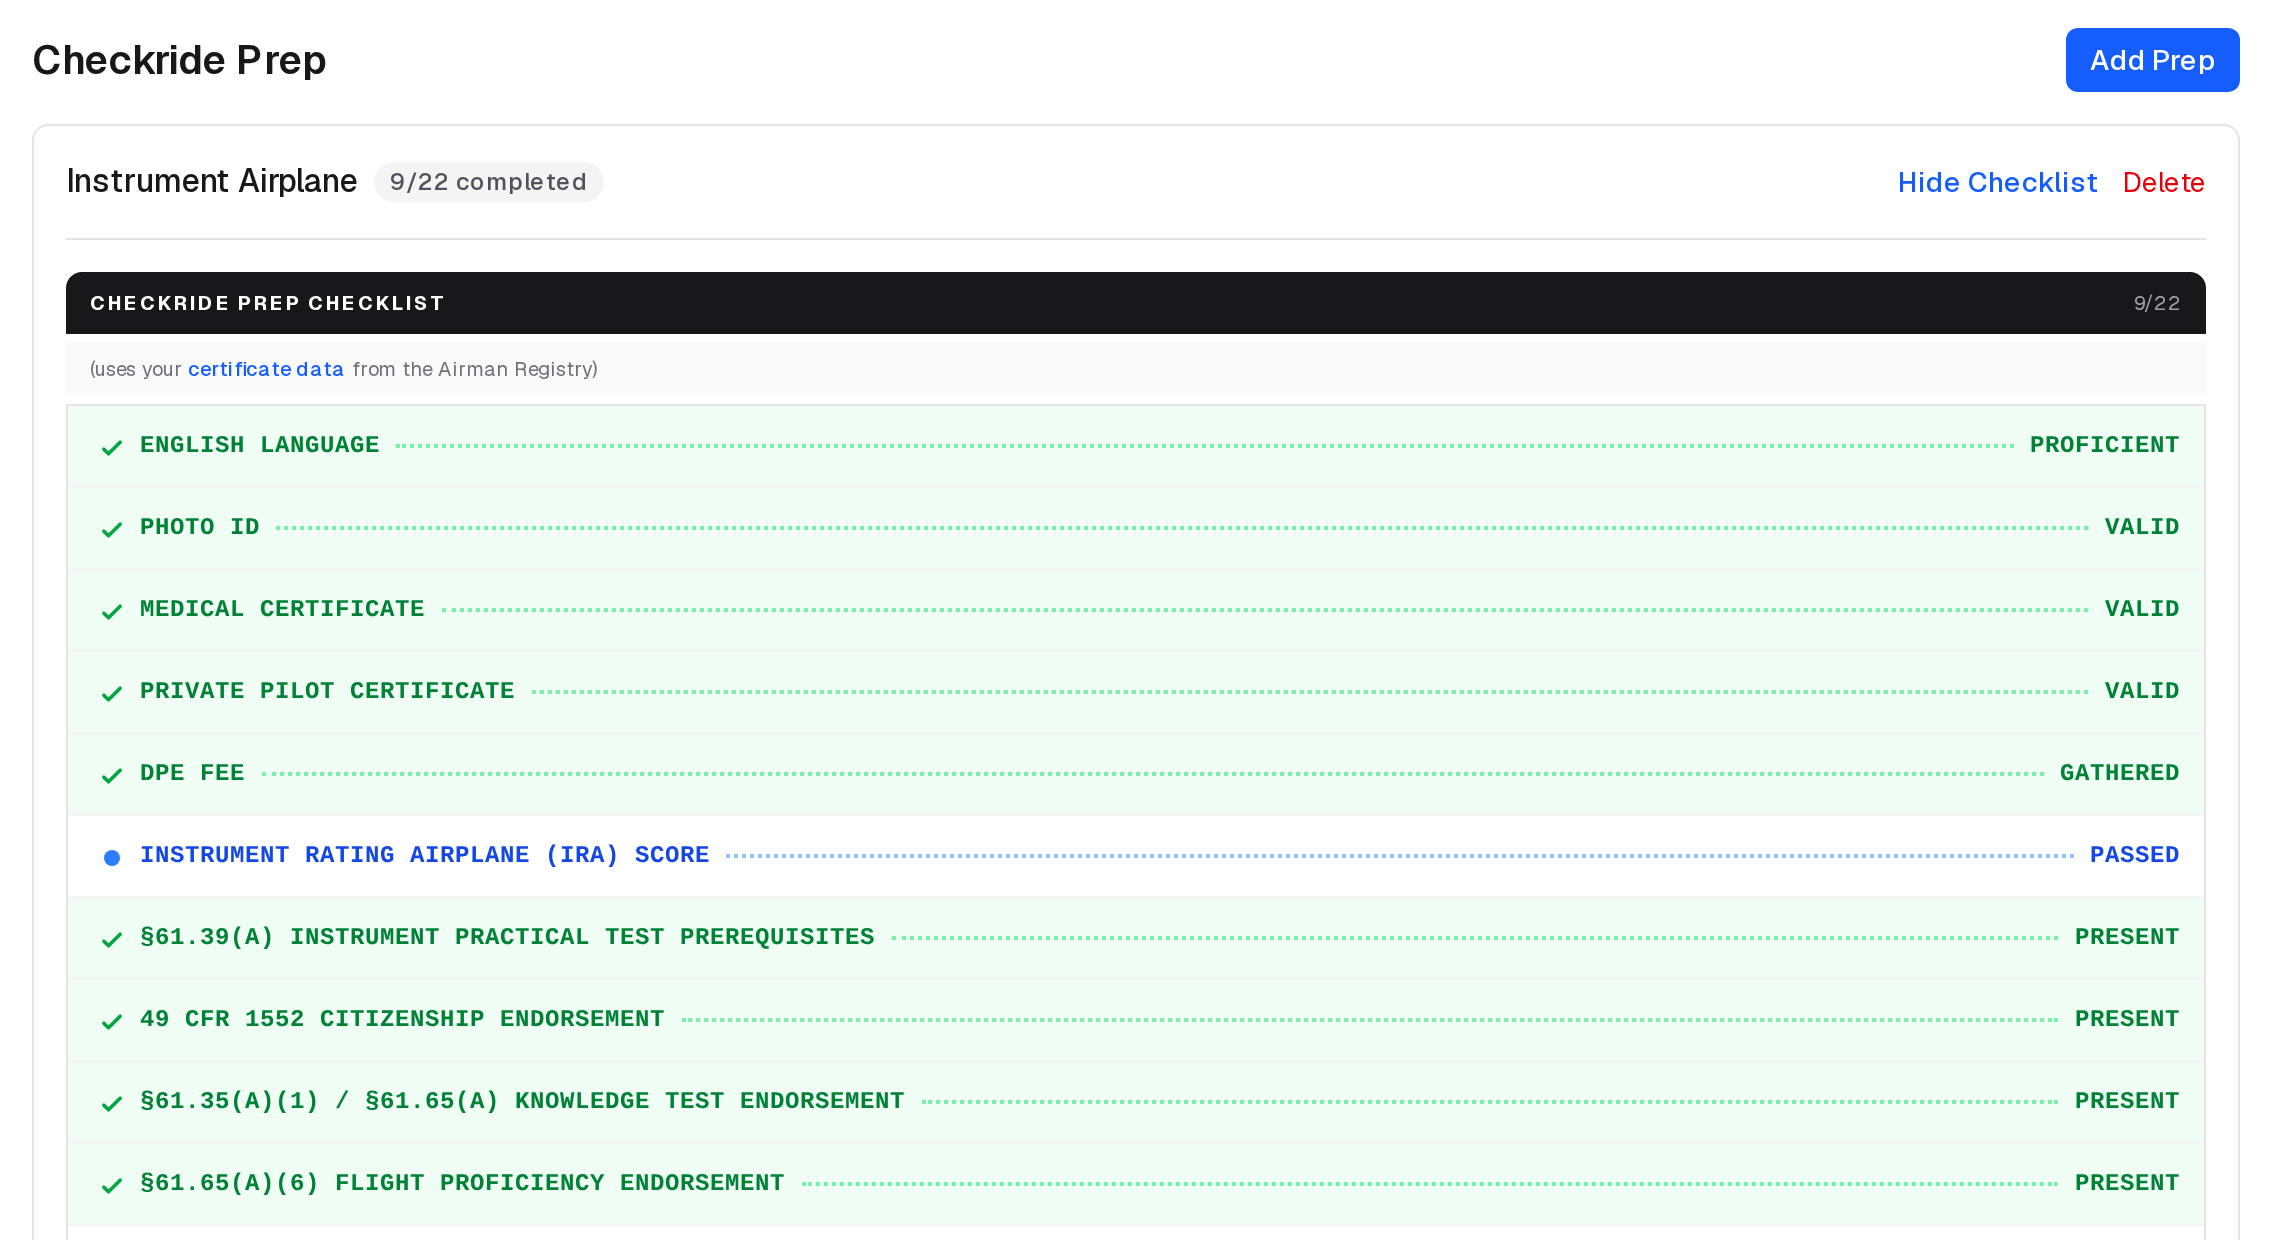This screenshot has width=2280, height=1240.
Task: Click the PROFICIENT status value
Action: [x=2104, y=445]
